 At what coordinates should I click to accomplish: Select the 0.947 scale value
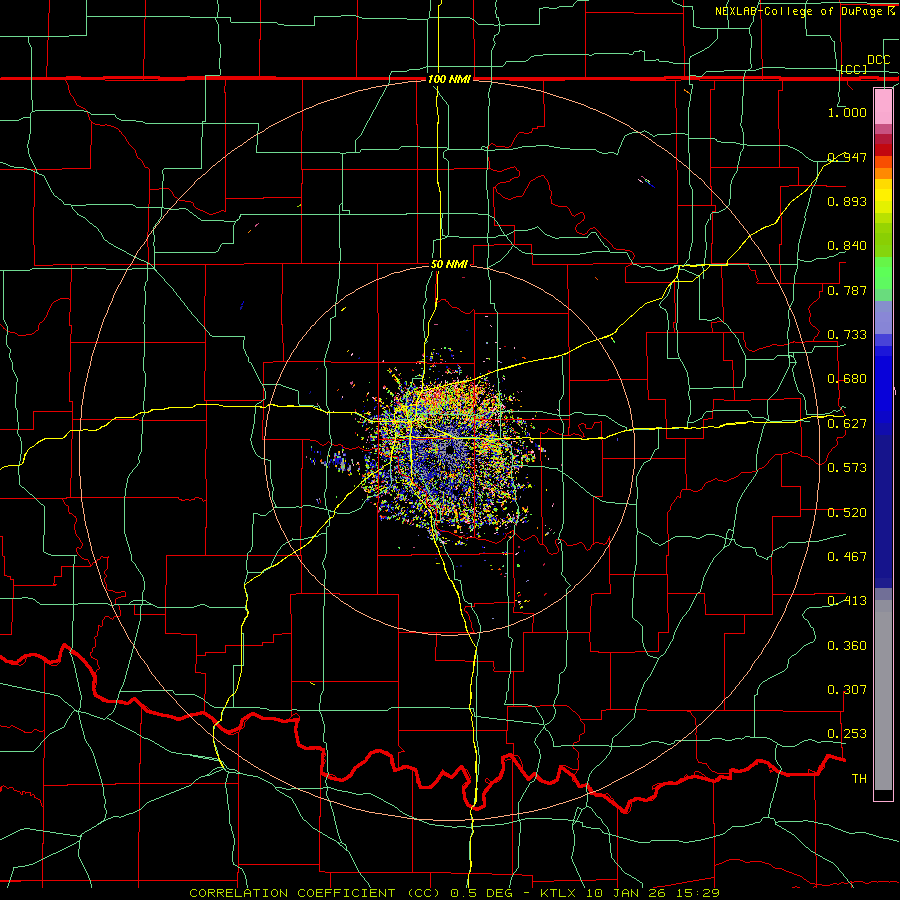(847, 157)
